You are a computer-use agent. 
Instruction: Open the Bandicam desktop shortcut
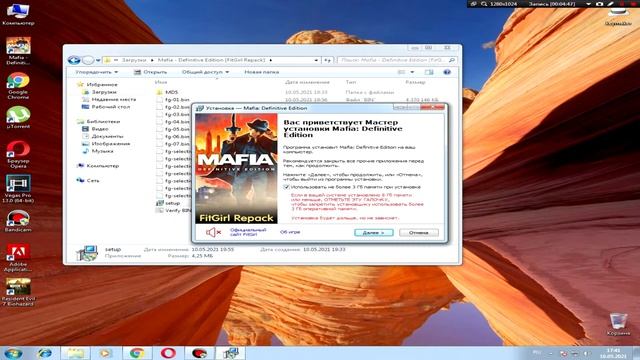click(x=18, y=221)
